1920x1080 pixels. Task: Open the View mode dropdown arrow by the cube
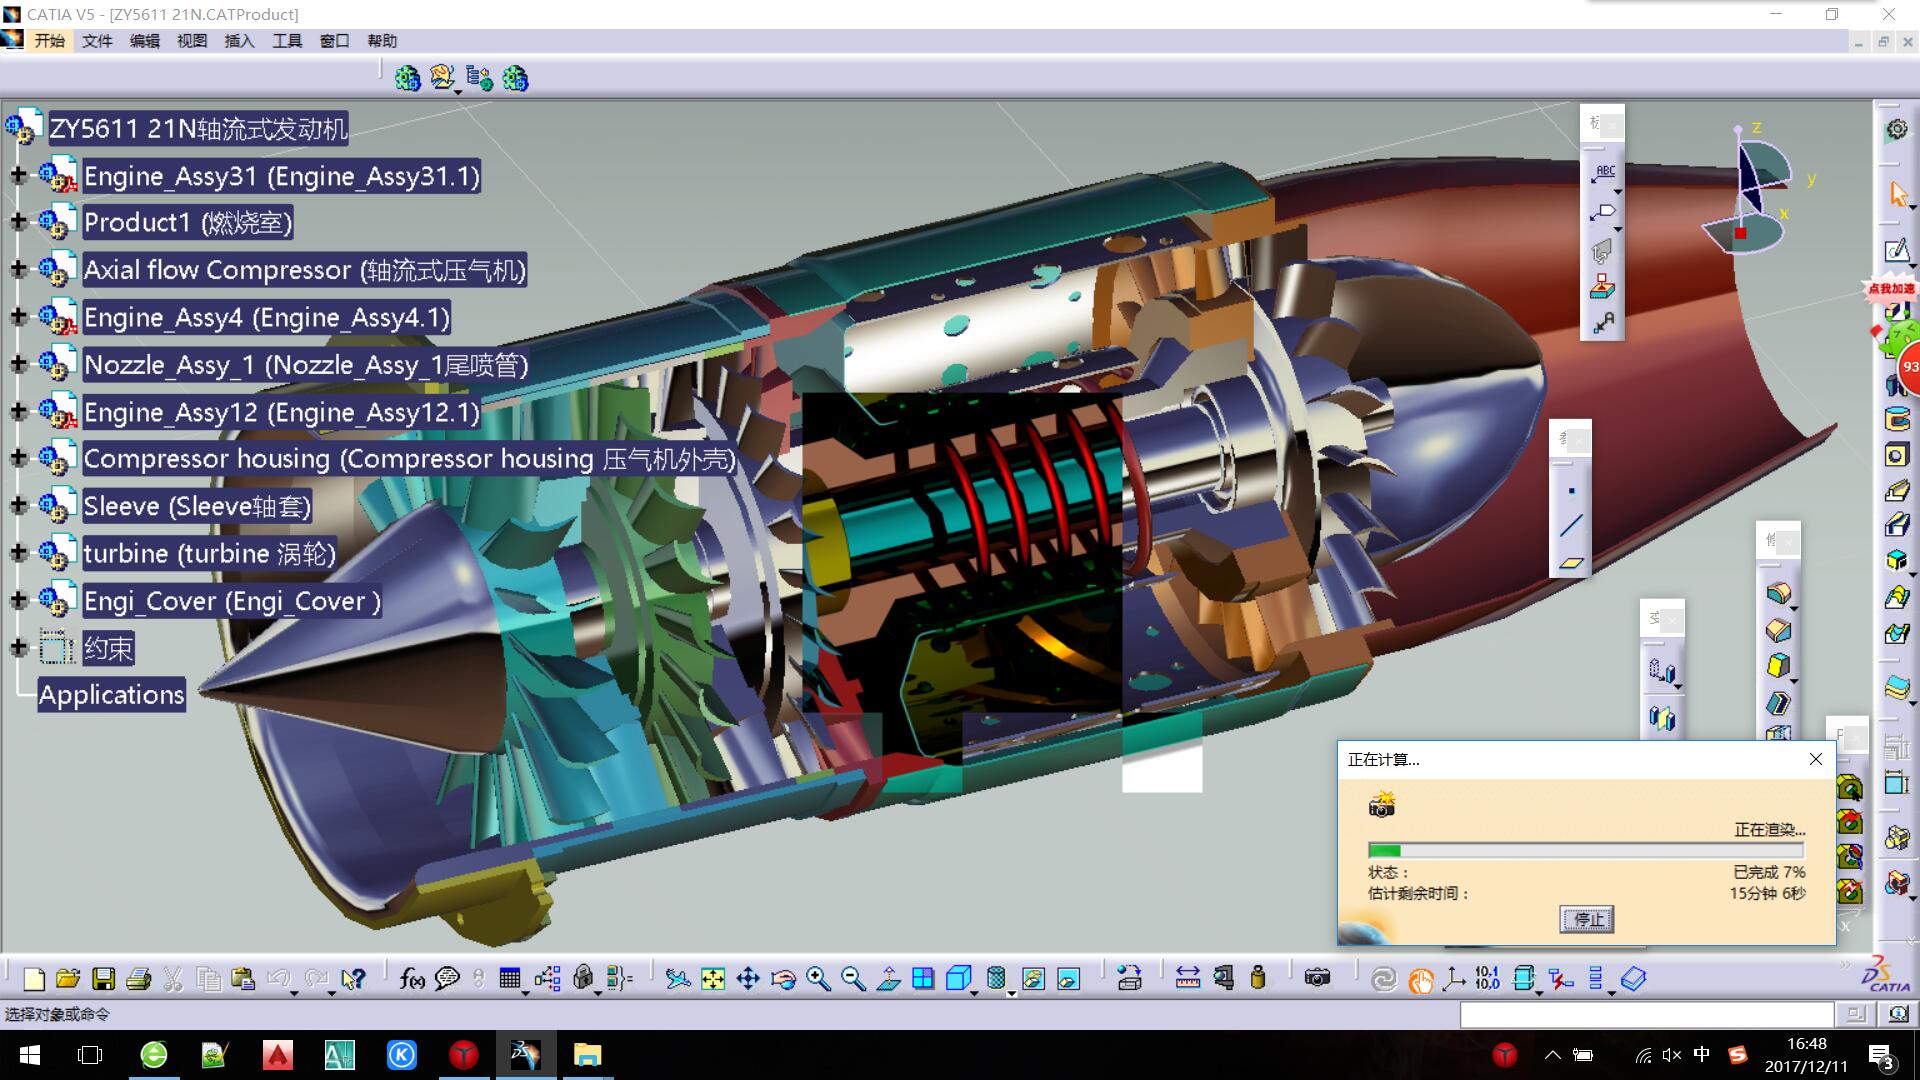coord(975,993)
